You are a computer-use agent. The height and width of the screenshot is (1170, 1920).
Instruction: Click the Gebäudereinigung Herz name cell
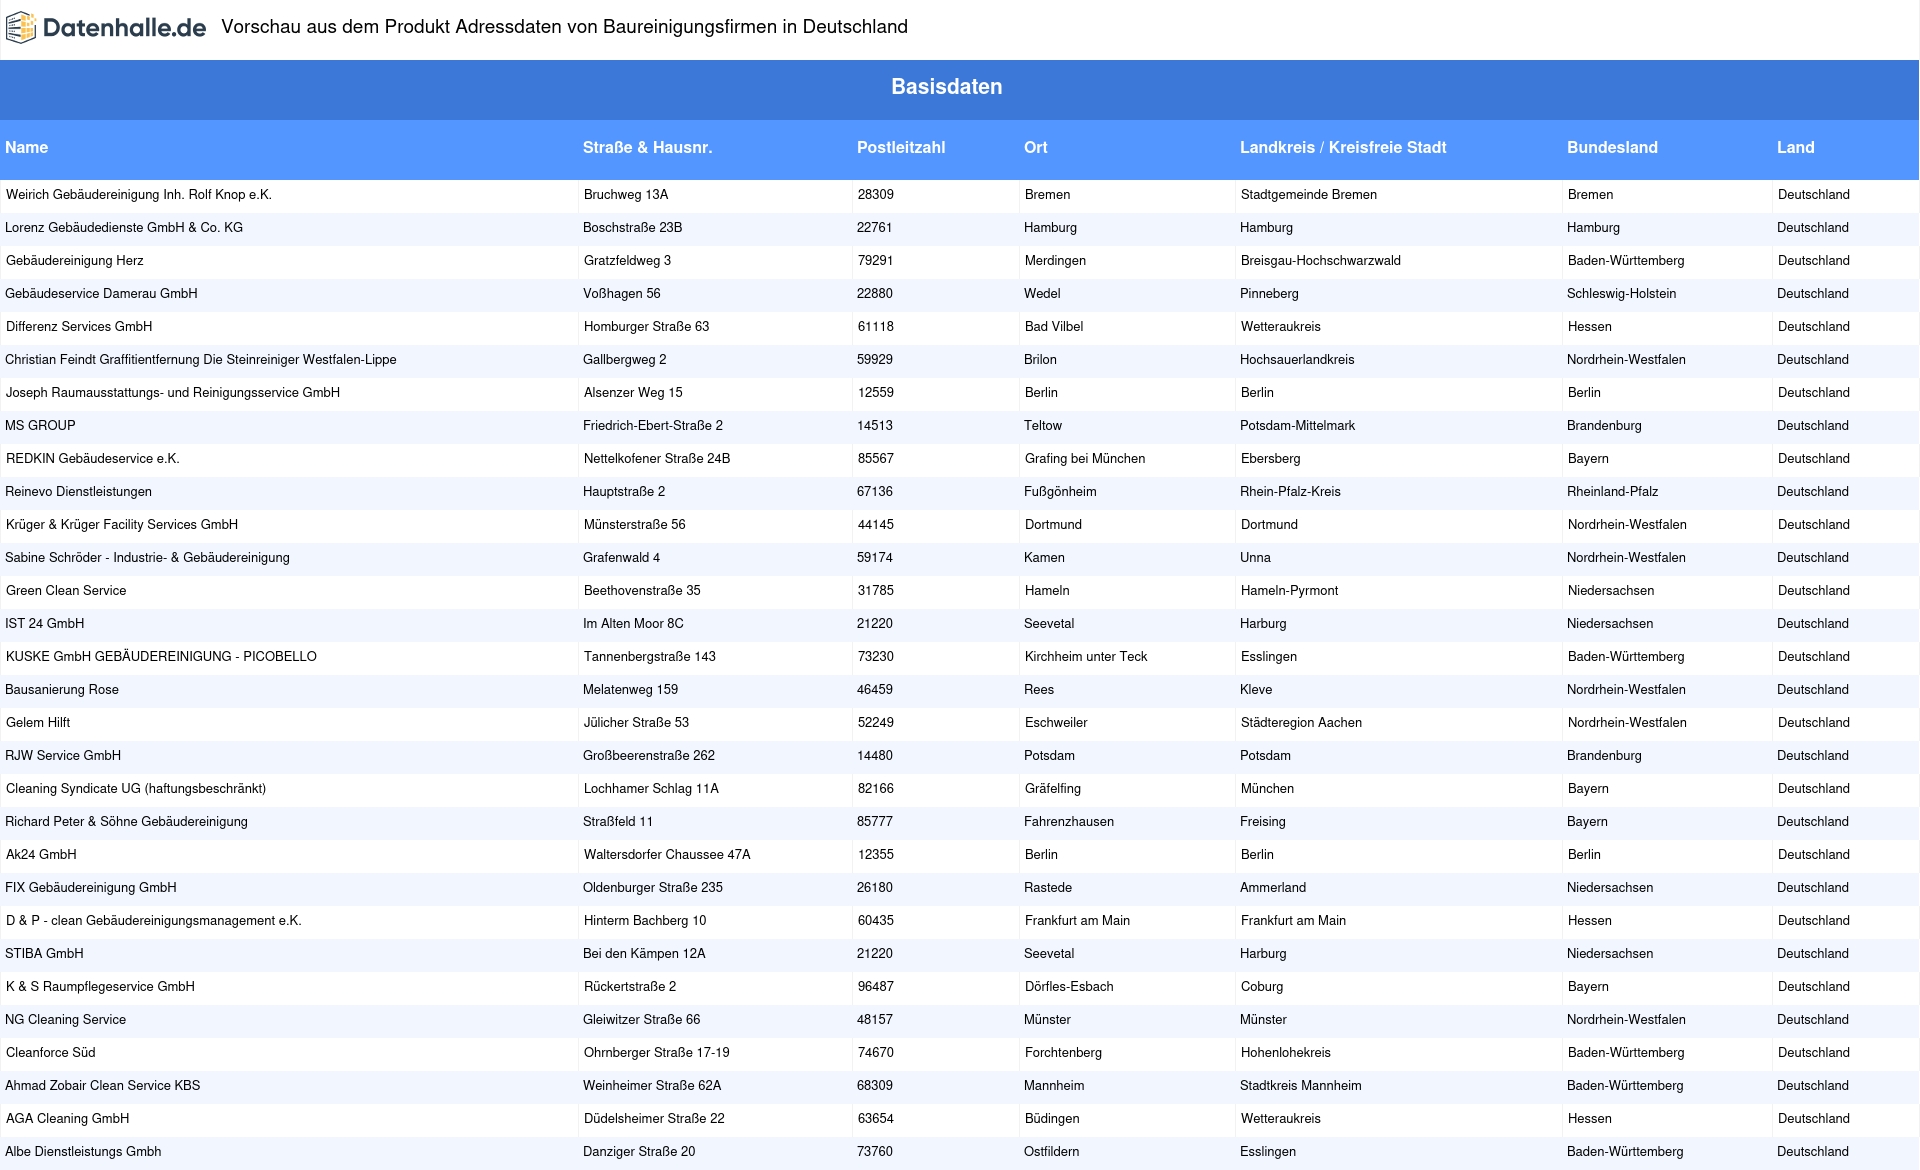75,261
